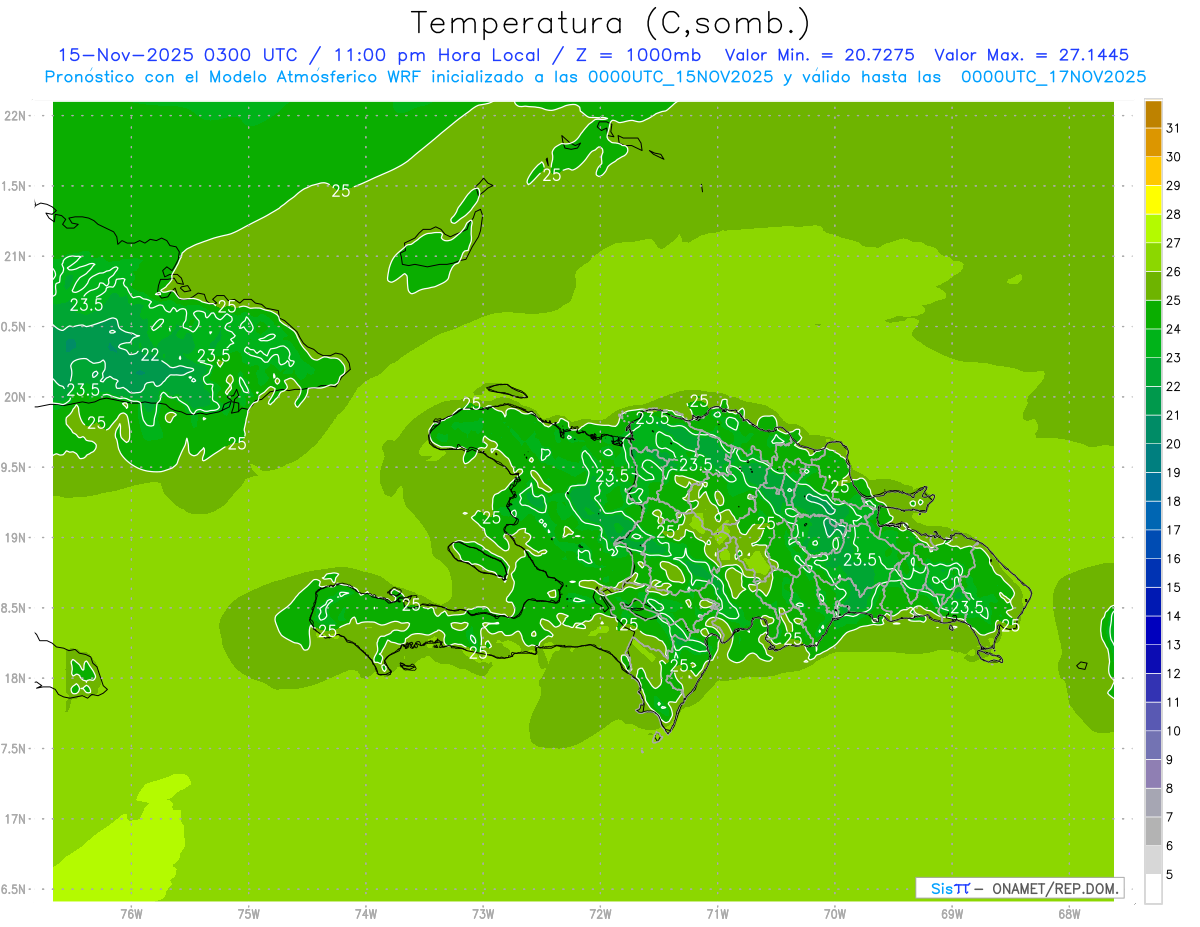The height and width of the screenshot is (927, 1200).
Task: Click the 15-Nov-2025 0300 UTC timestamp
Action: 177,55
